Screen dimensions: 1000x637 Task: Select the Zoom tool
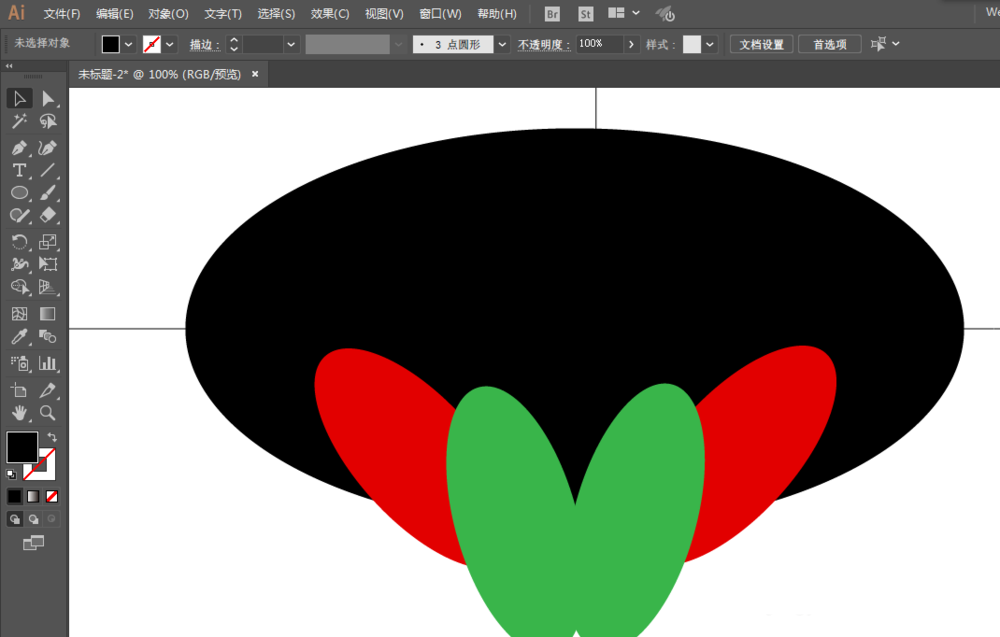click(x=48, y=413)
